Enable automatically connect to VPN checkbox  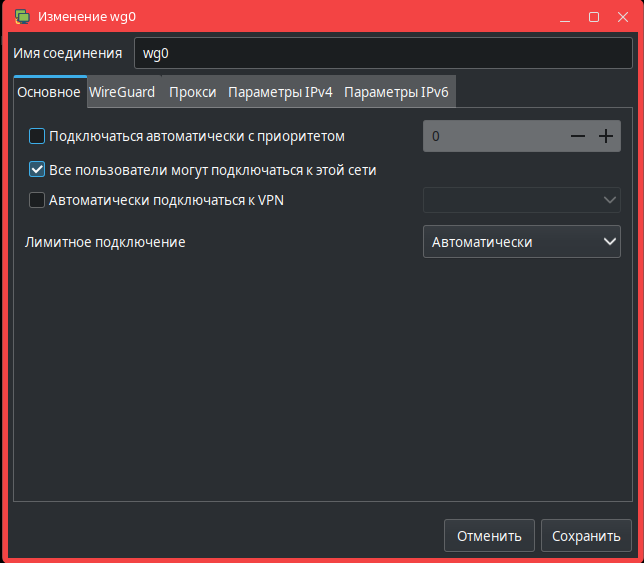[x=37, y=200]
